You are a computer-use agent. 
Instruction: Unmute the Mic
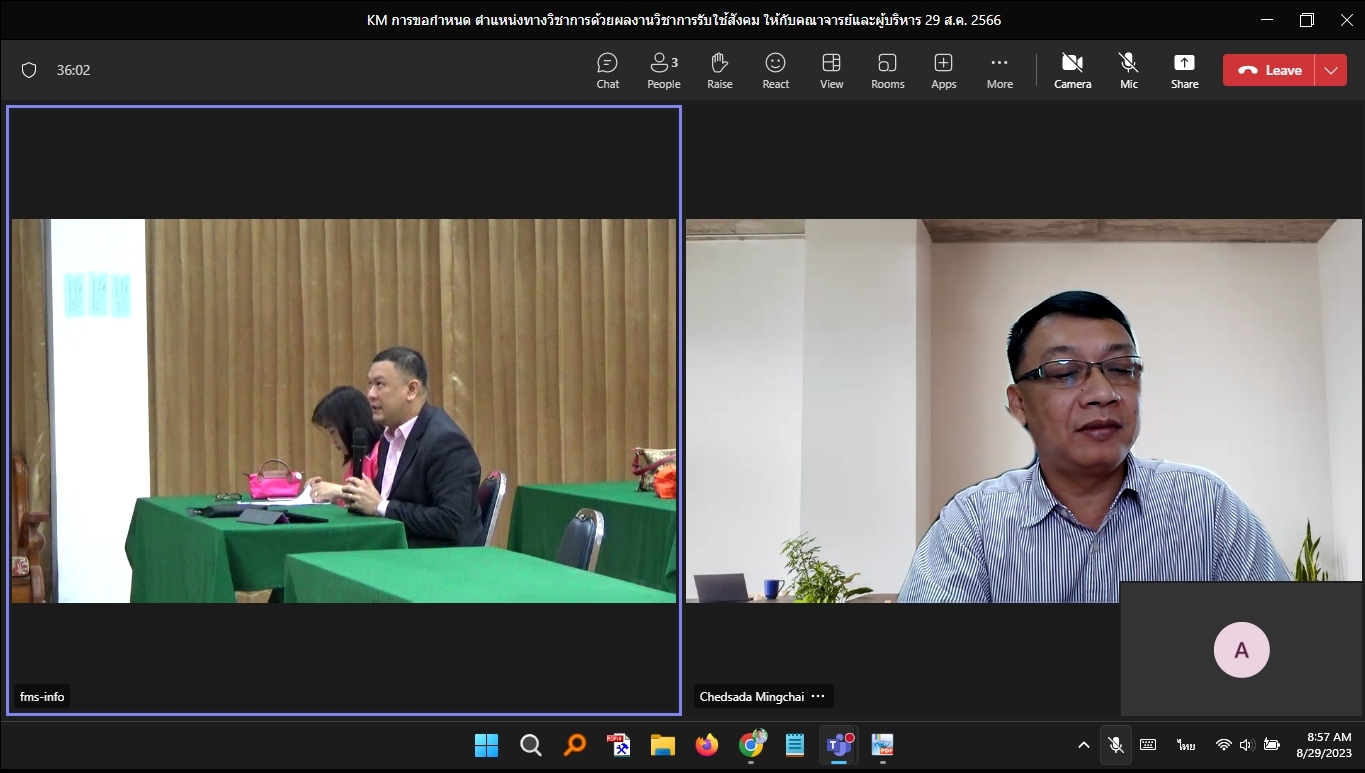tap(1128, 70)
